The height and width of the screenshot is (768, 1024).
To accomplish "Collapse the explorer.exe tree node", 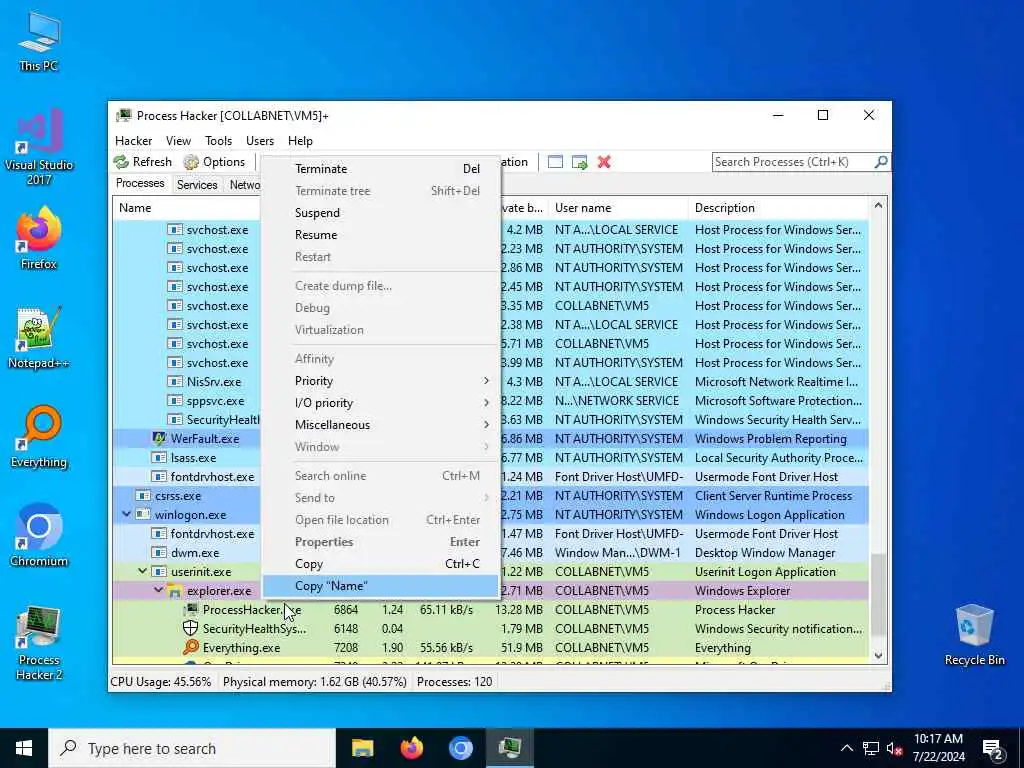I will click(159, 590).
